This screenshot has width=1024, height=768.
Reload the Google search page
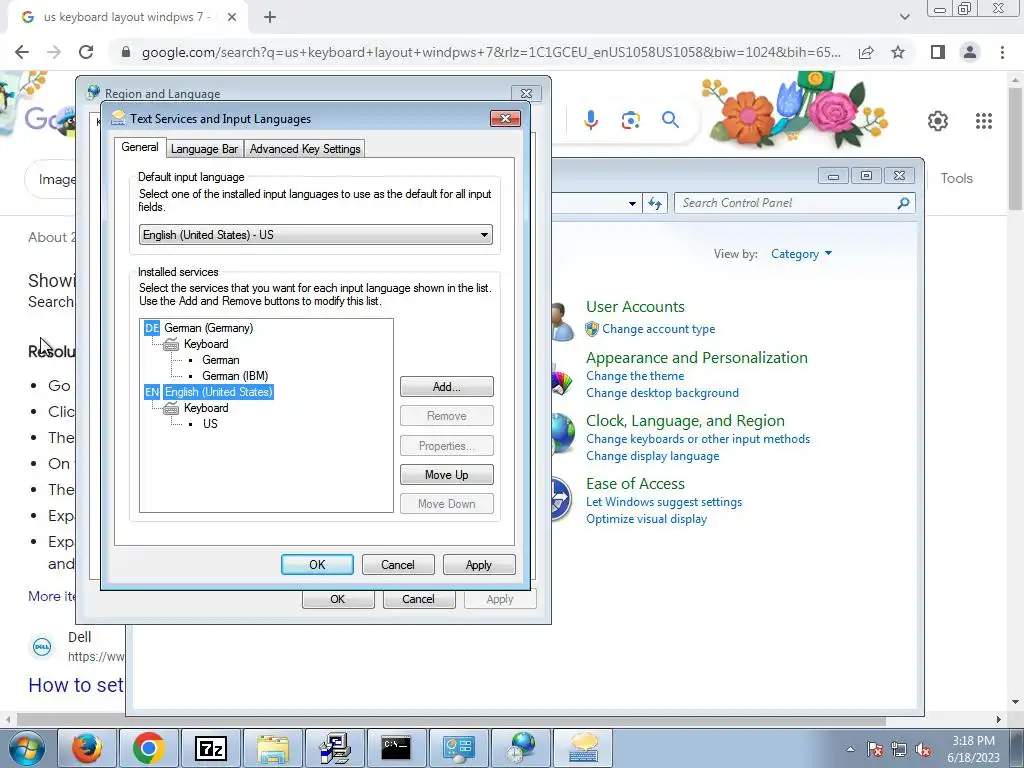point(86,52)
